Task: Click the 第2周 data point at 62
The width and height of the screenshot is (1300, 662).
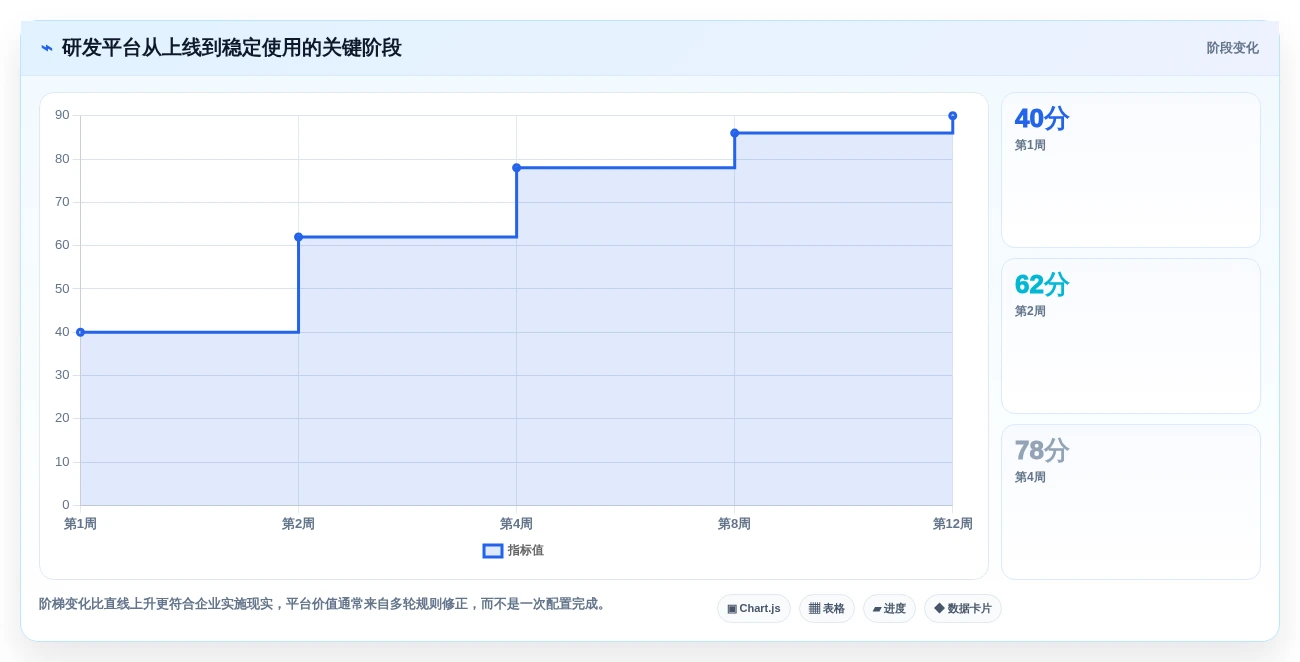Action: (x=298, y=237)
